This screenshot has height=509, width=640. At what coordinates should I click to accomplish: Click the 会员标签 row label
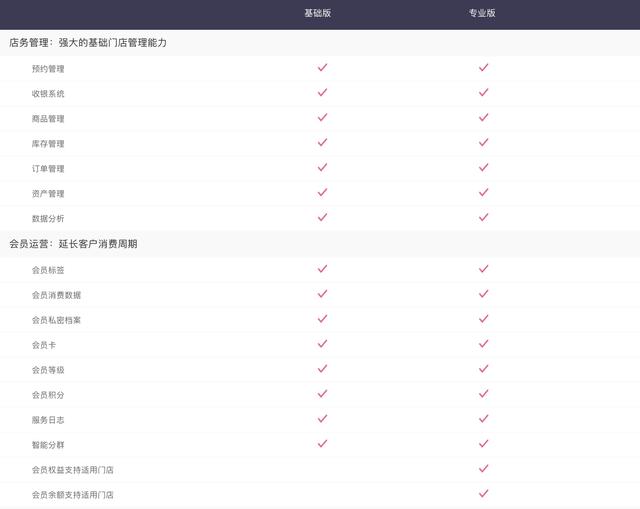pos(48,270)
